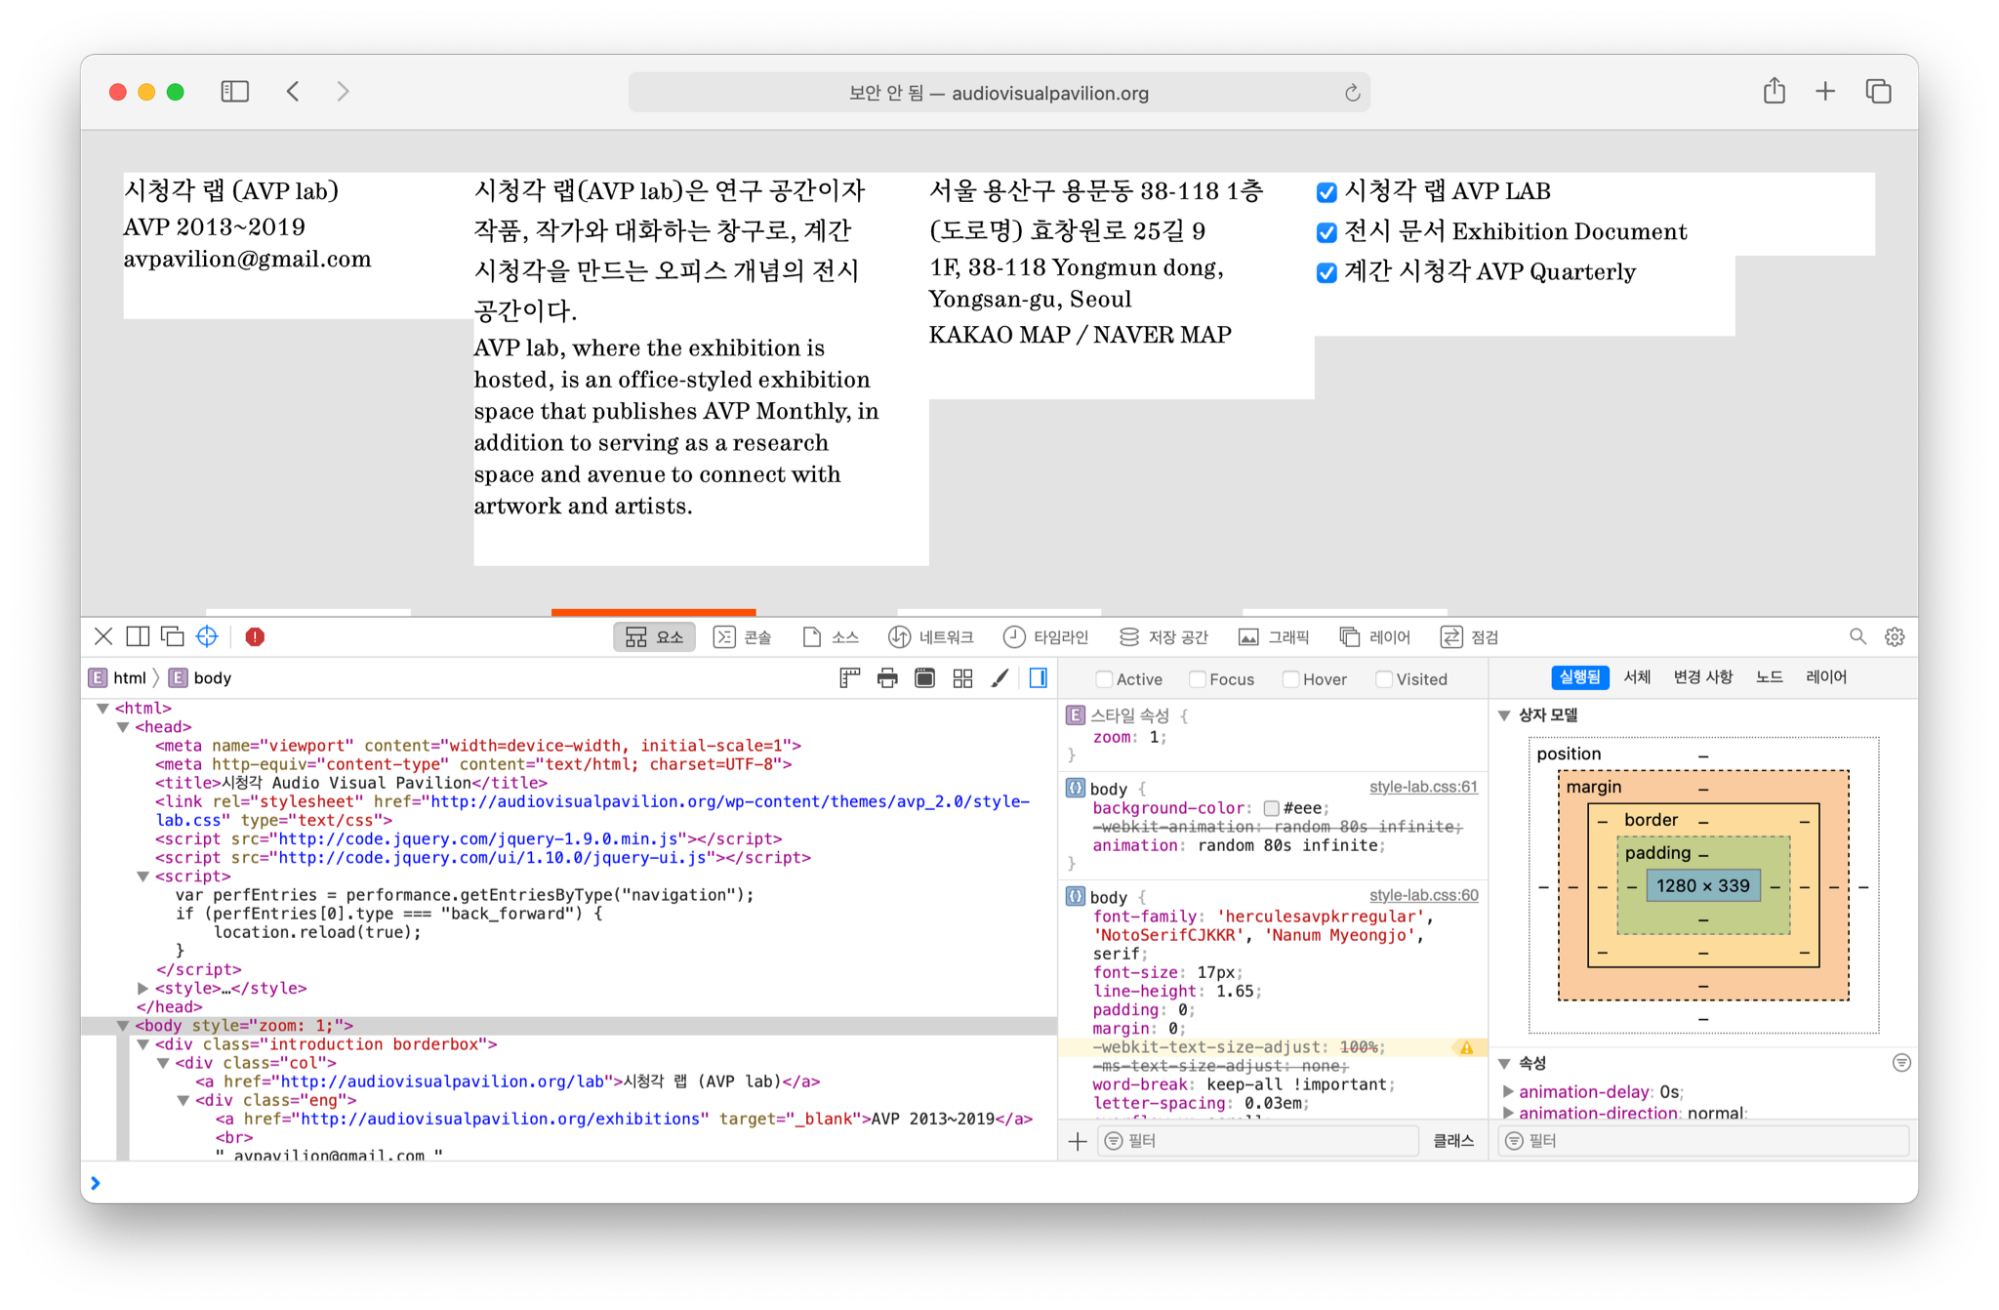Open the Share icon in Safari toolbar
The image size is (1999, 1310).
(1774, 91)
